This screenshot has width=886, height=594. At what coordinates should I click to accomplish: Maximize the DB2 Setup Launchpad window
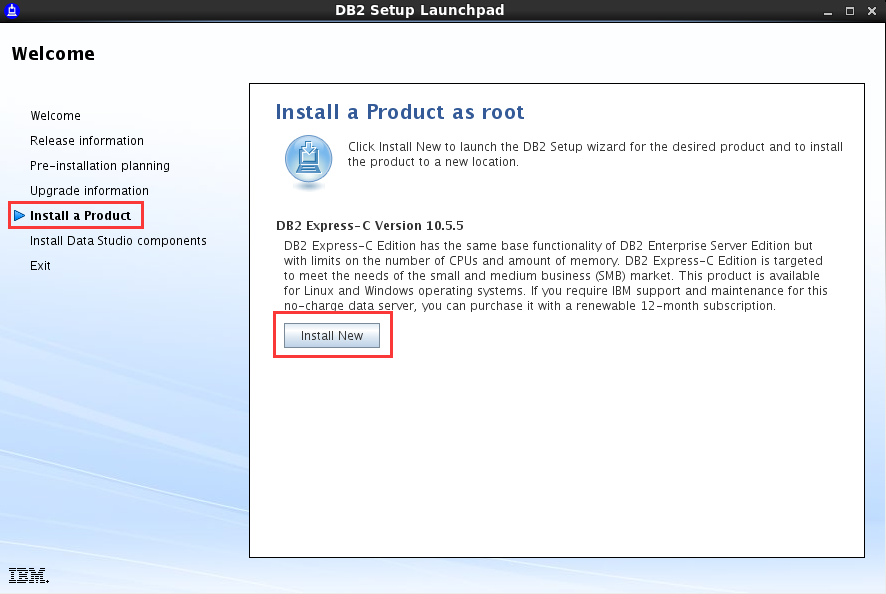coord(849,11)
